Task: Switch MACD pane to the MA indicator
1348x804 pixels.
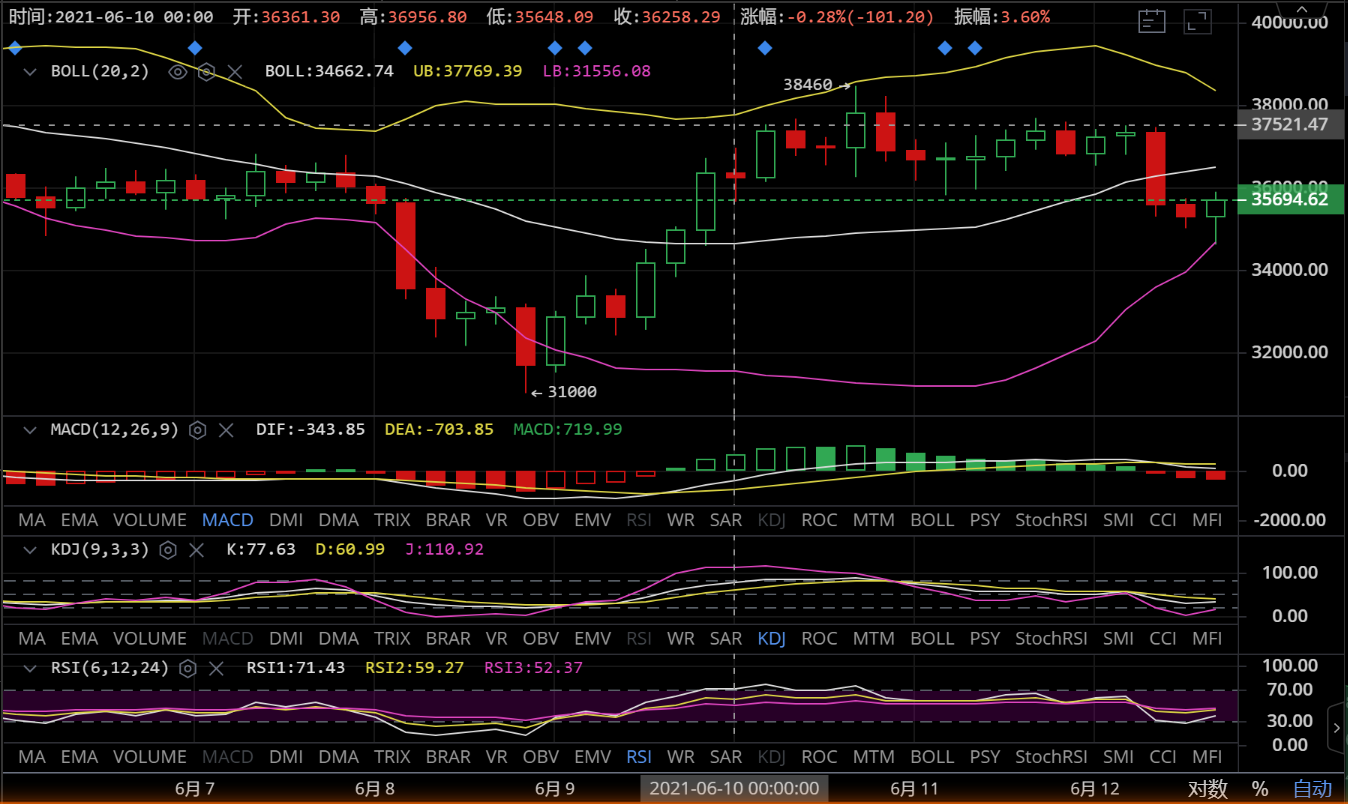Action: (x=32, y=520)
